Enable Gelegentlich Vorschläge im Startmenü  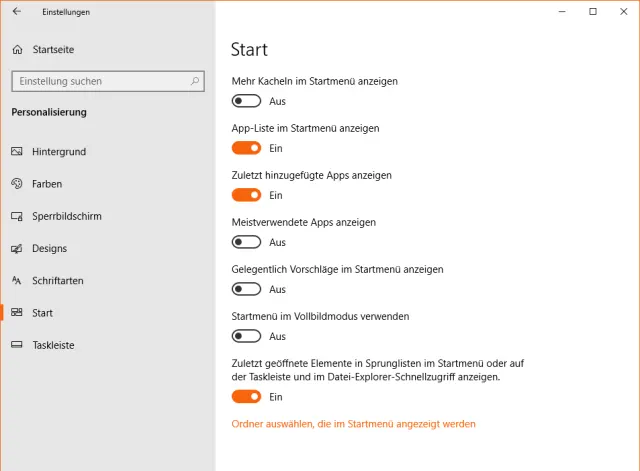coord(246,289)
